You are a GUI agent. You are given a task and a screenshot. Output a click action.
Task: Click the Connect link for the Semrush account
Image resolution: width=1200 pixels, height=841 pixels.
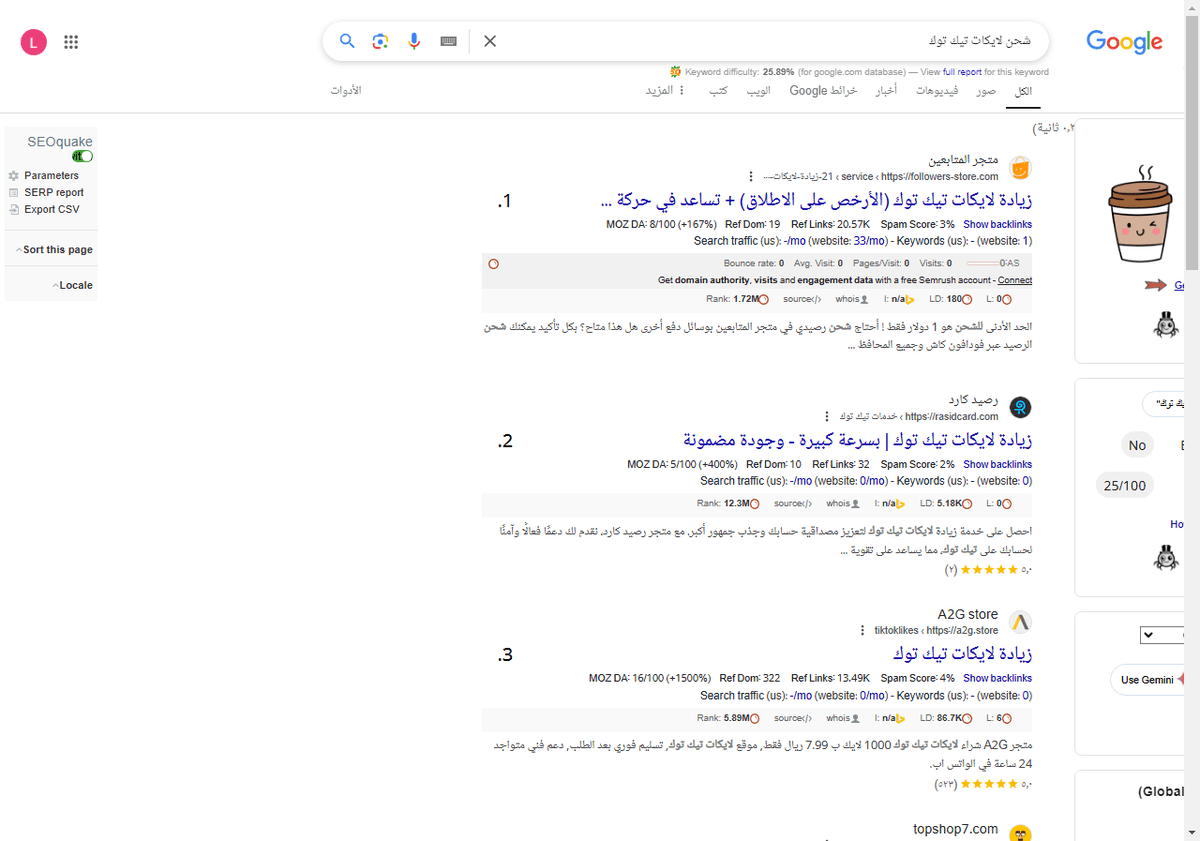click(1014, 280)
